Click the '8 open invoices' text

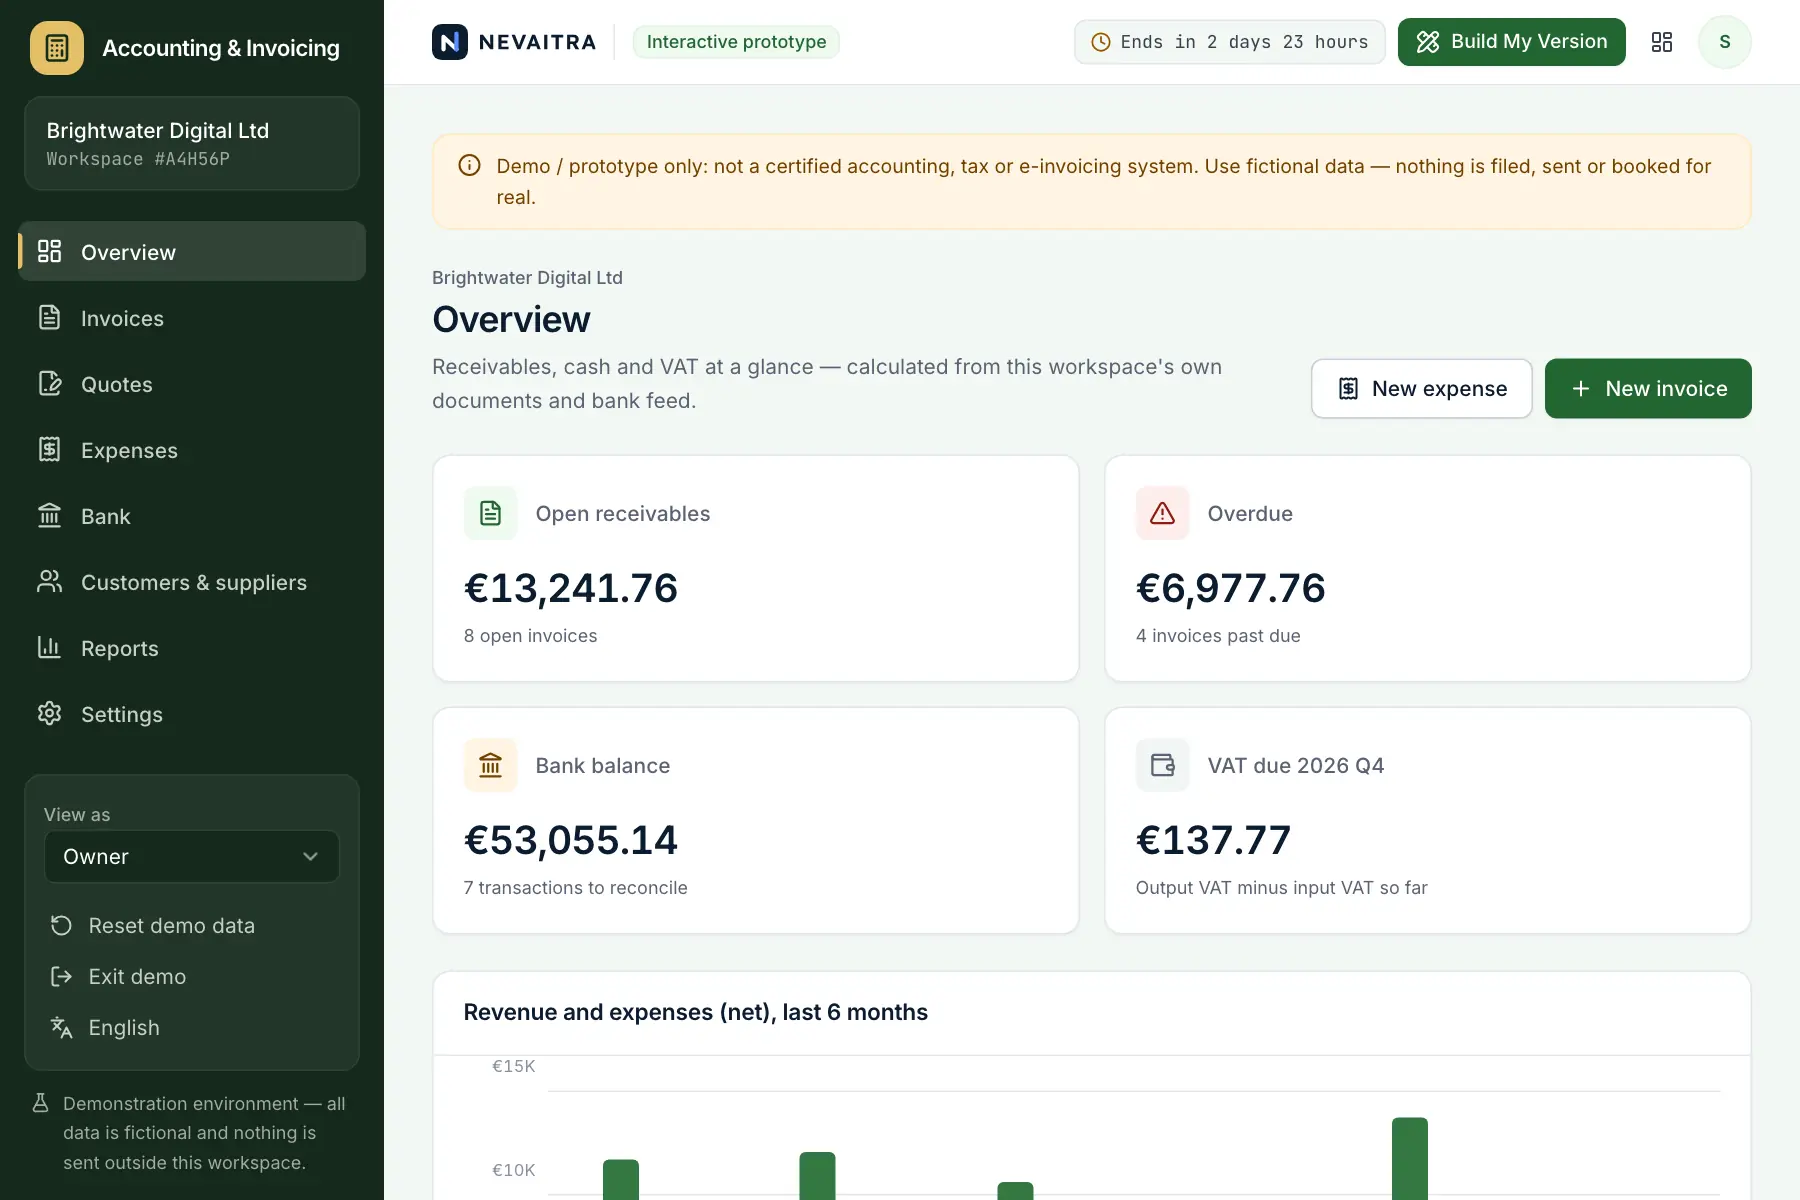(x=530, y=636)
